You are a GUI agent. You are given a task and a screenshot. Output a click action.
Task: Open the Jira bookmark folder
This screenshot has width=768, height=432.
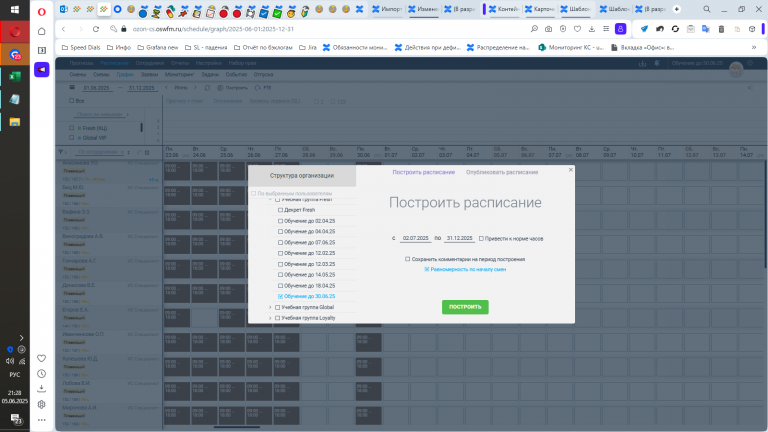point(308,48)
